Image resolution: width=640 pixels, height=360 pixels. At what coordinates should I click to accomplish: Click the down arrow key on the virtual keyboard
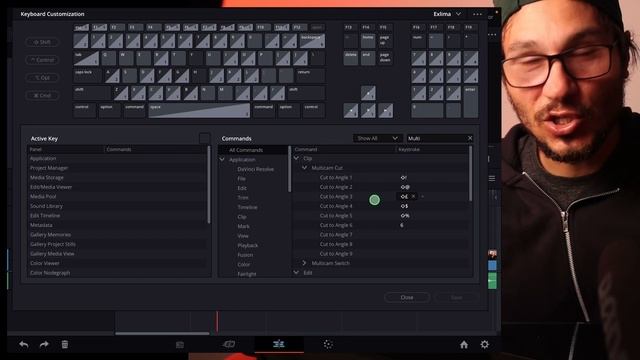pyautogui.click(x=368, y=111)
